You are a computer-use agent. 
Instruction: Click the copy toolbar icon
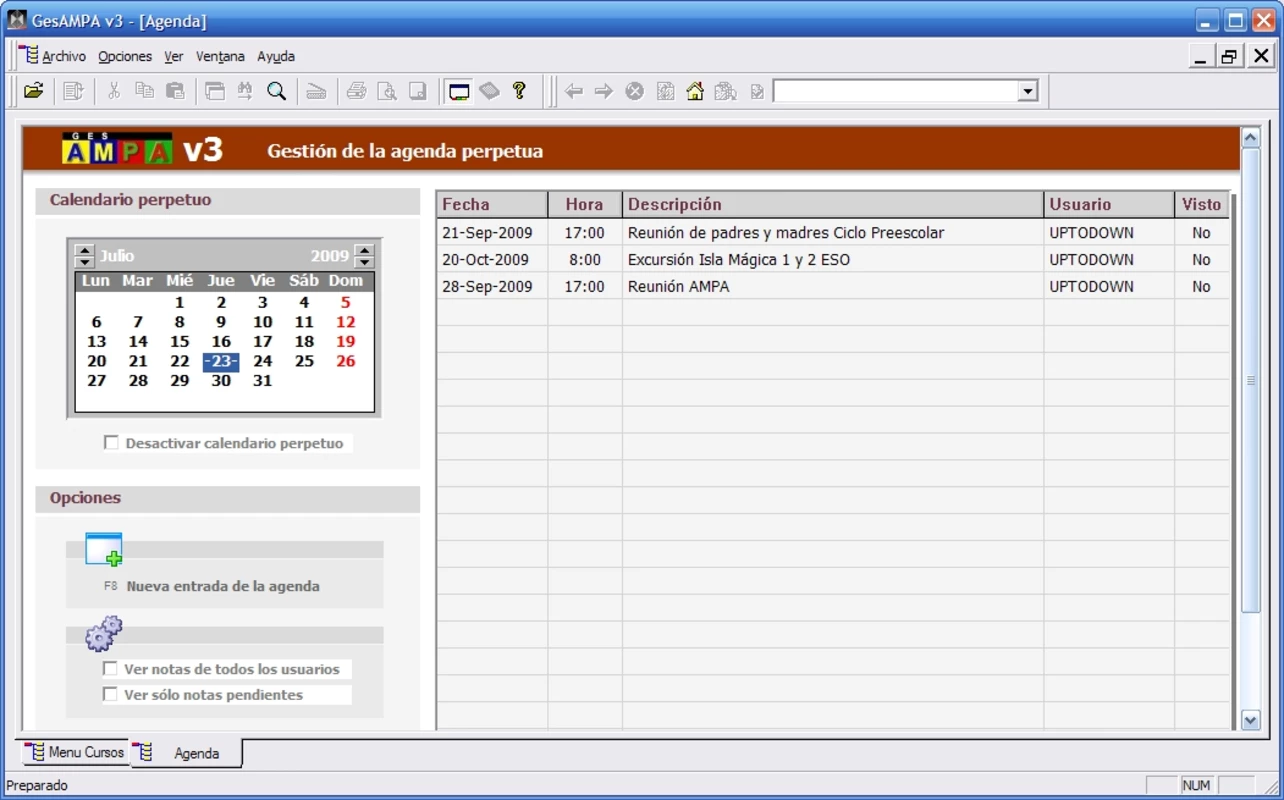(x=145, y=91)
